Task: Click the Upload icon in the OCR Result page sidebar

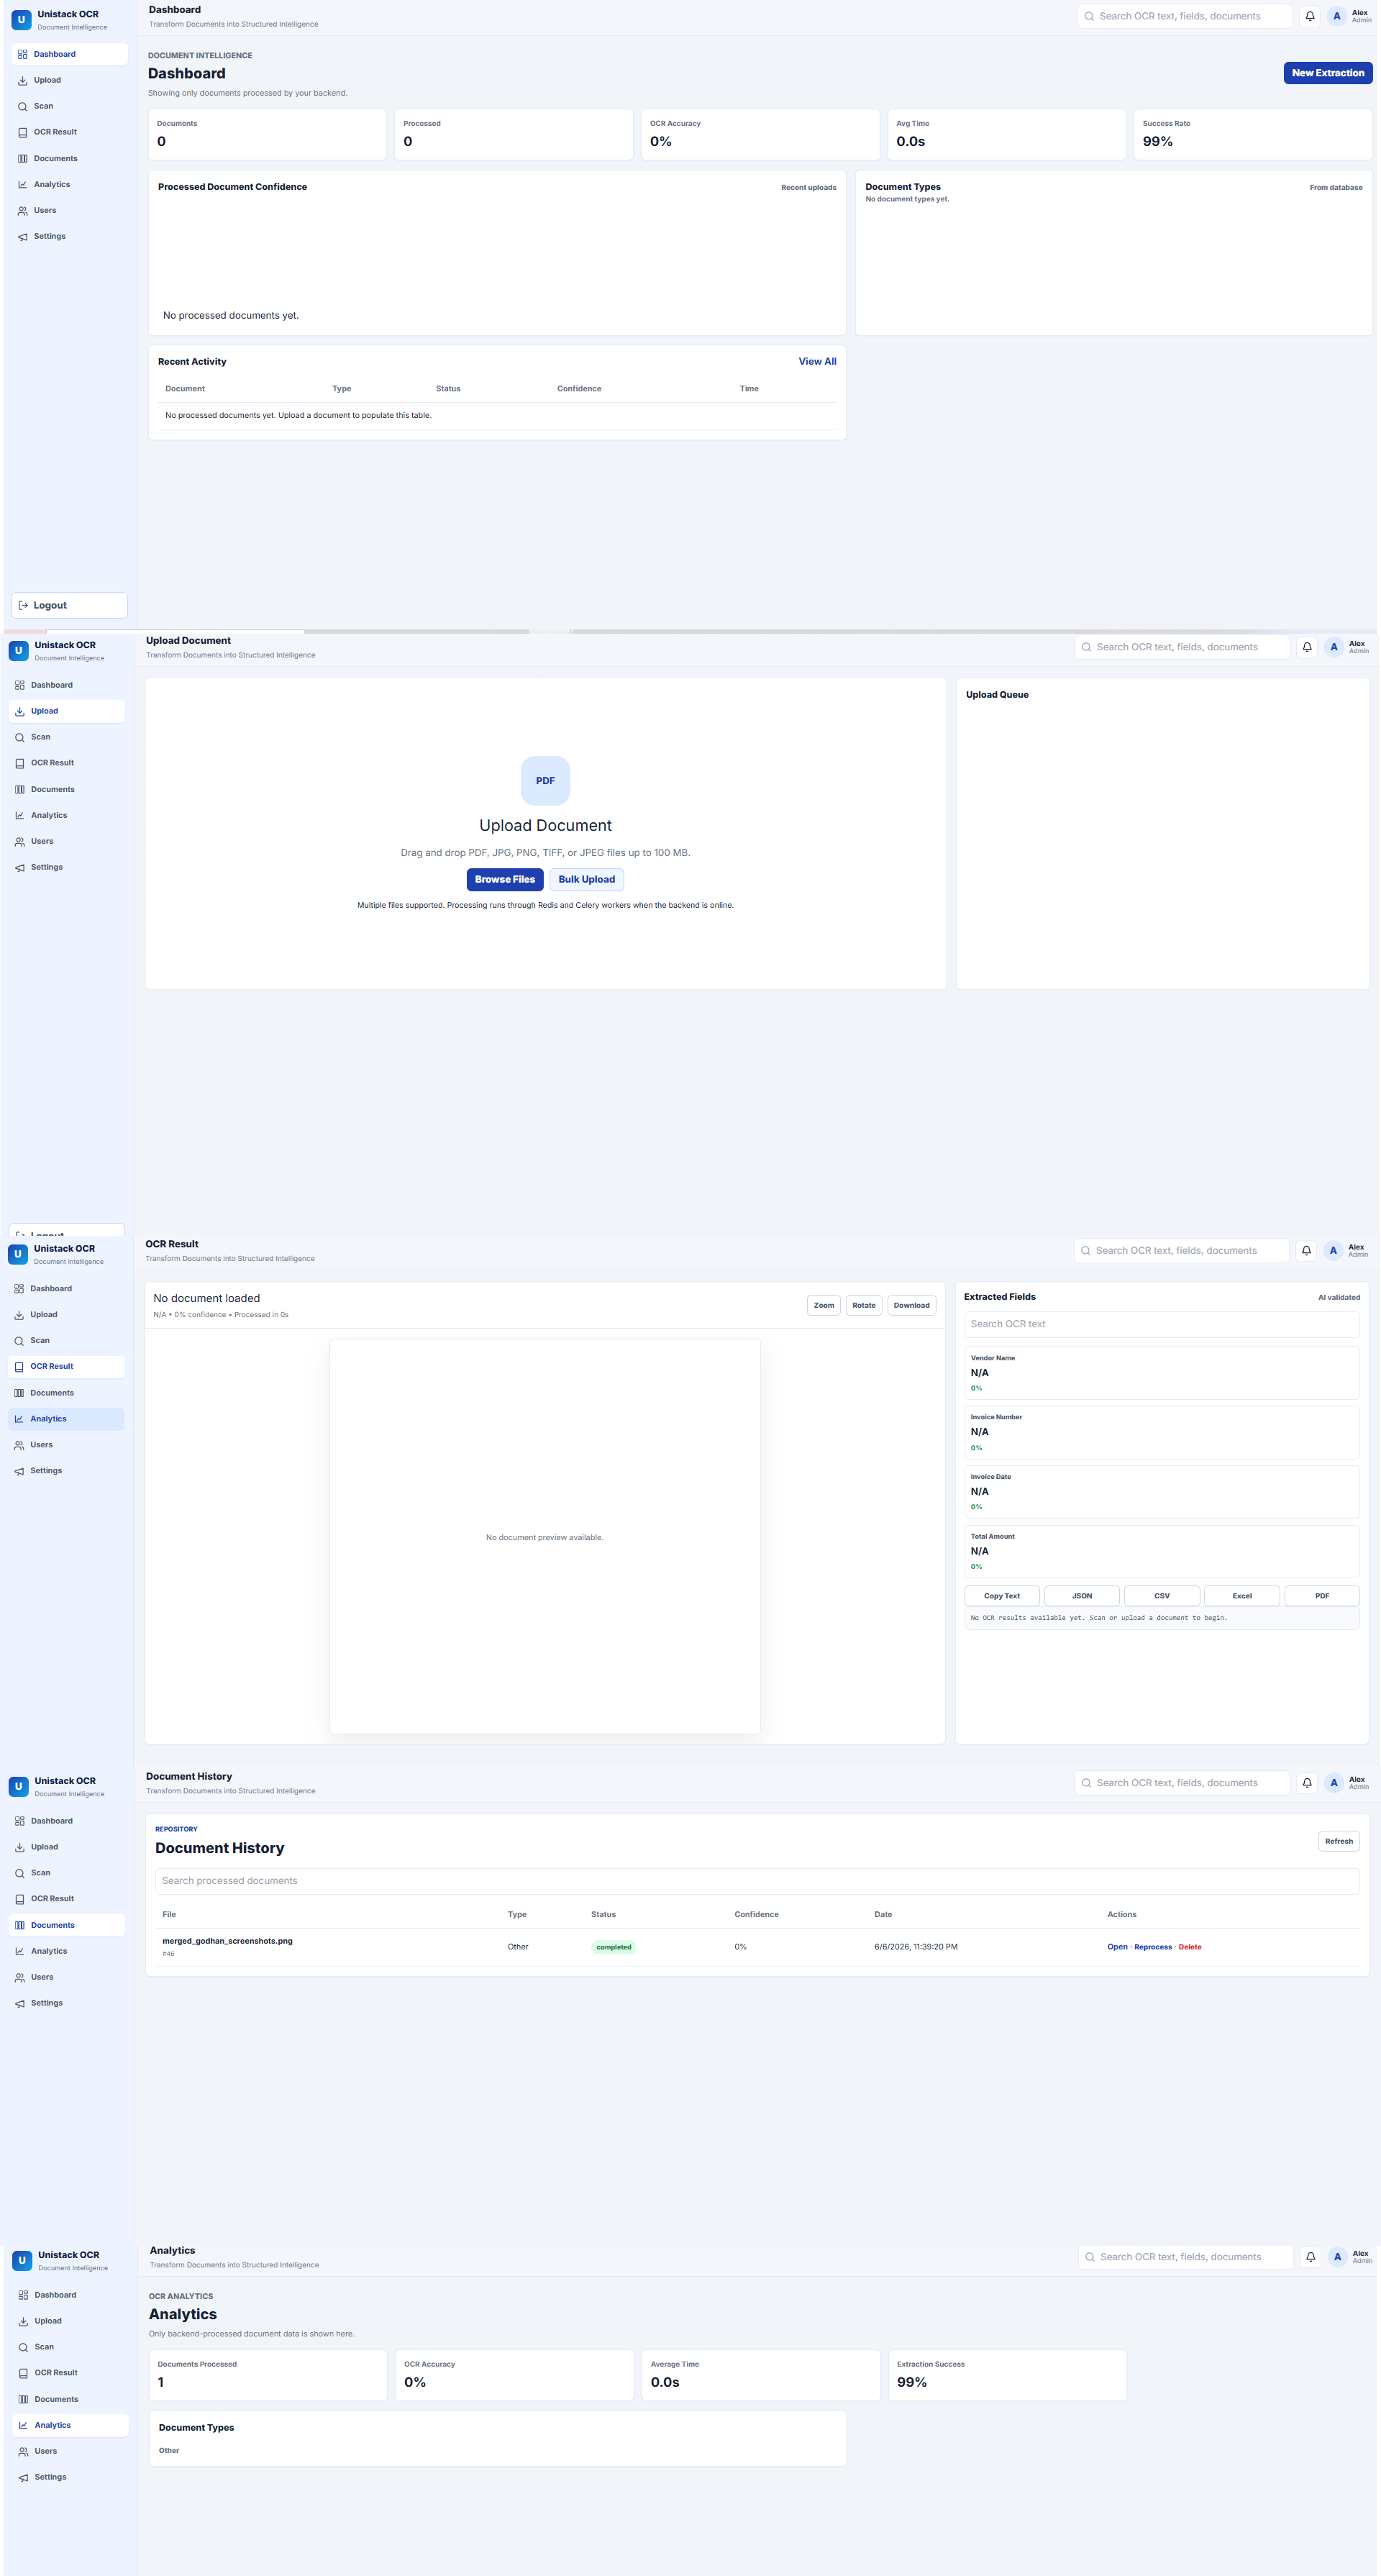Action: click(x=18, y=1314)
